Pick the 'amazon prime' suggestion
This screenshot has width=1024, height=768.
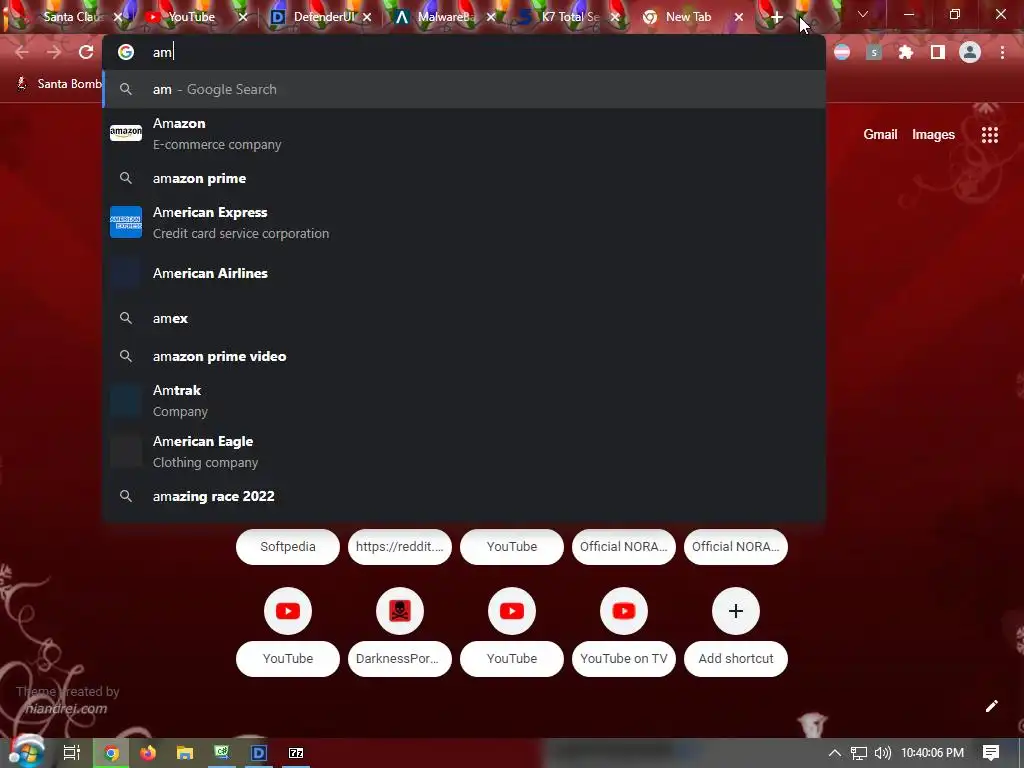tap(464, 178)
